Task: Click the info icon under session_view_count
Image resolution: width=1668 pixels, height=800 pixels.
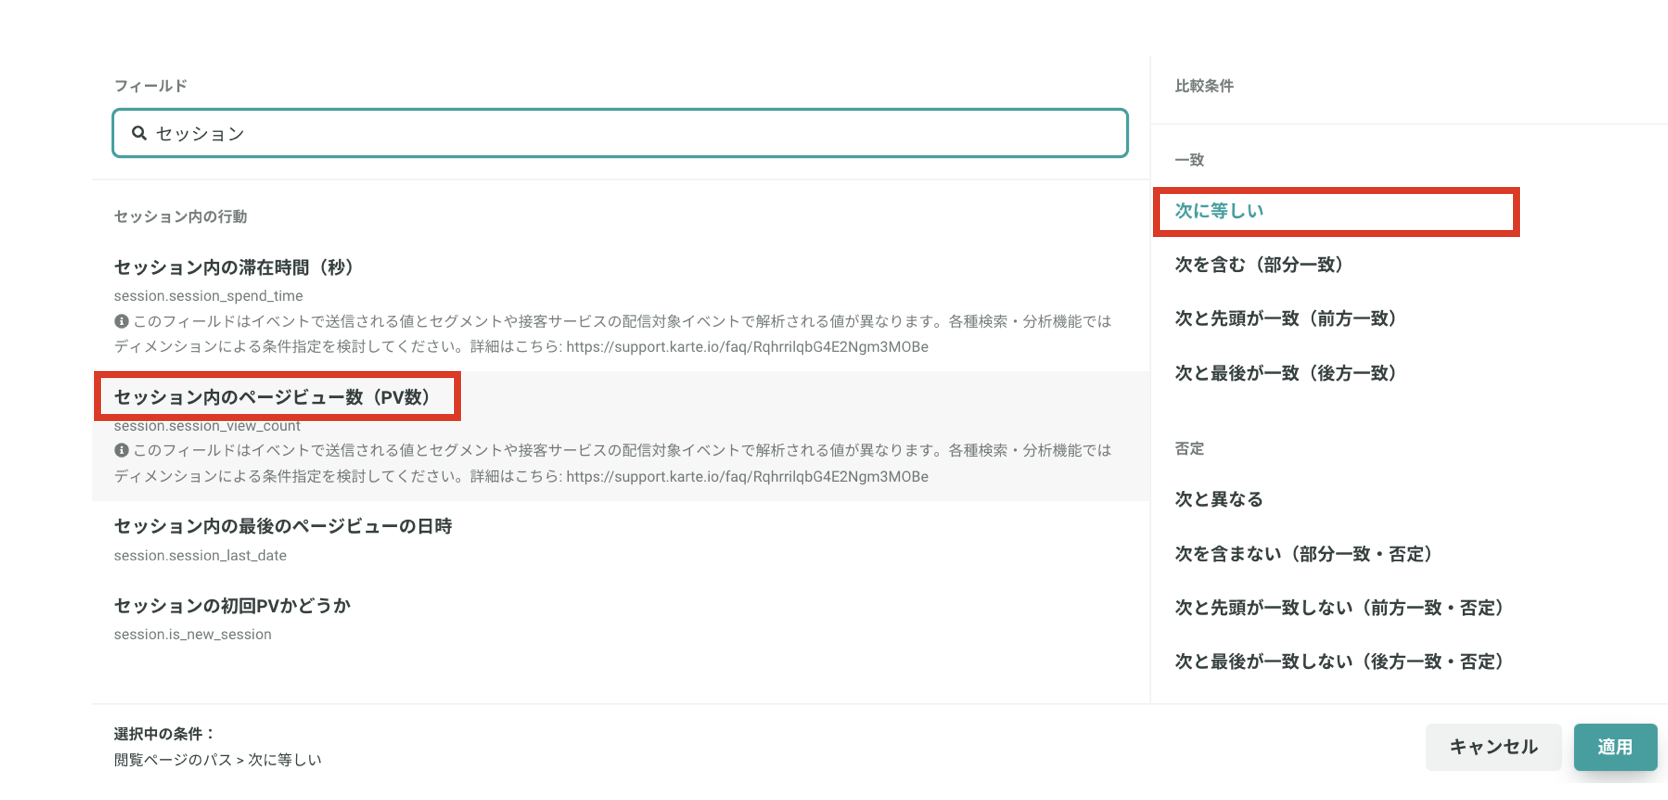Action: [x=121, y=450]
